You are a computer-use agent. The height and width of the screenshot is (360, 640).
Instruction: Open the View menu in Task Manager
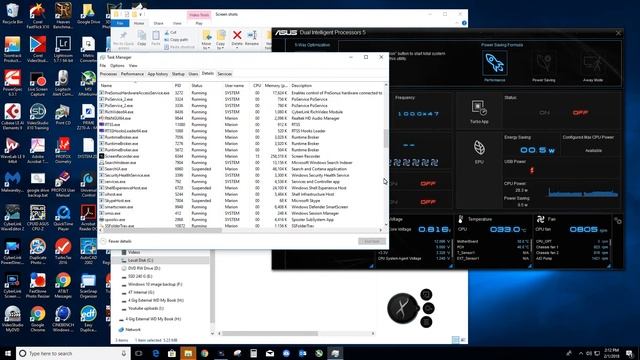coord(133,65)
